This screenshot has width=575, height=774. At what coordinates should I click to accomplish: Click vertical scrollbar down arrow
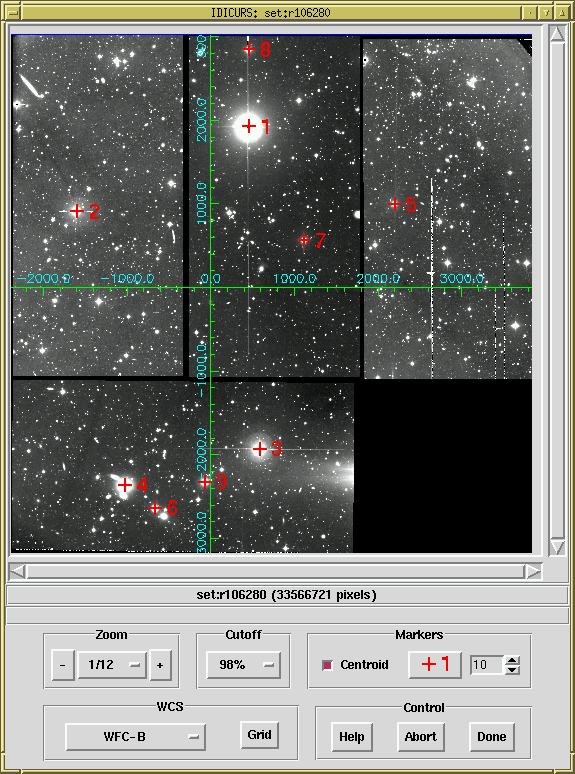(558, 547)
